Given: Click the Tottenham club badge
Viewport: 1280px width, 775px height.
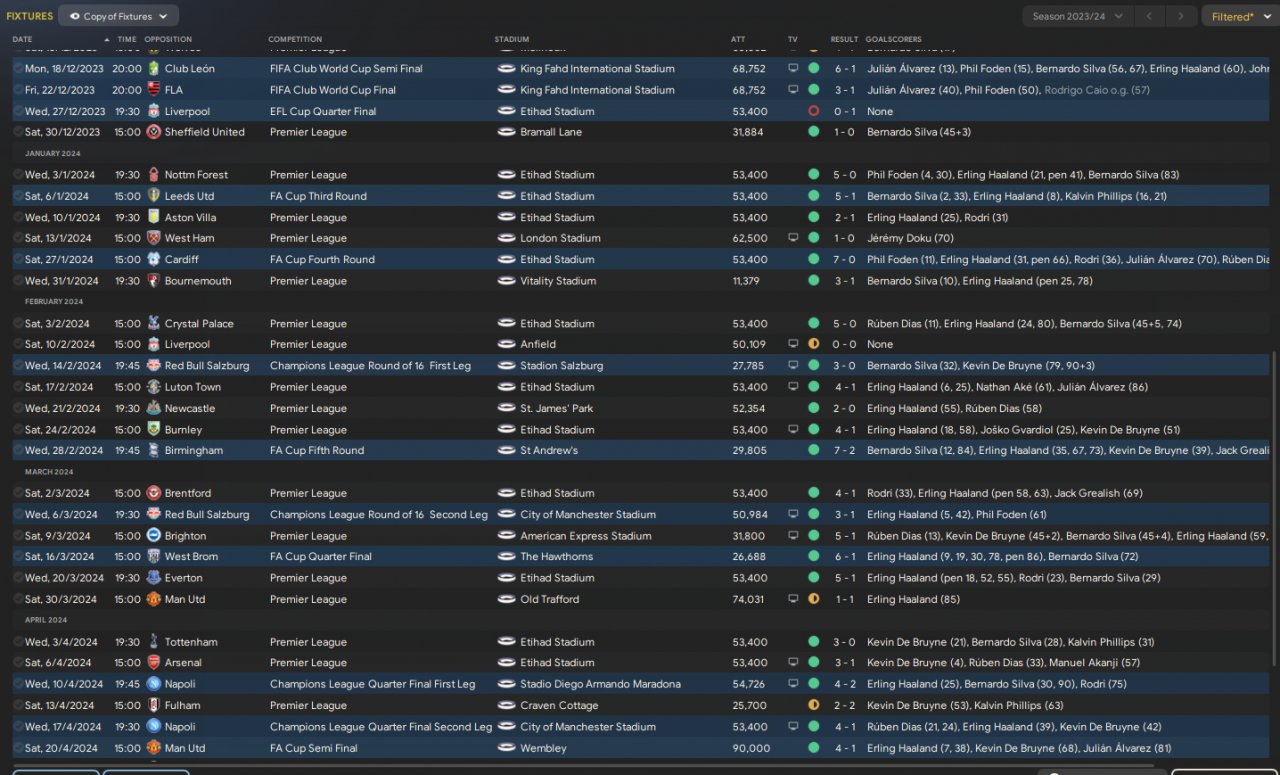Looking at the screenshot, I should (x=153, y=642).
